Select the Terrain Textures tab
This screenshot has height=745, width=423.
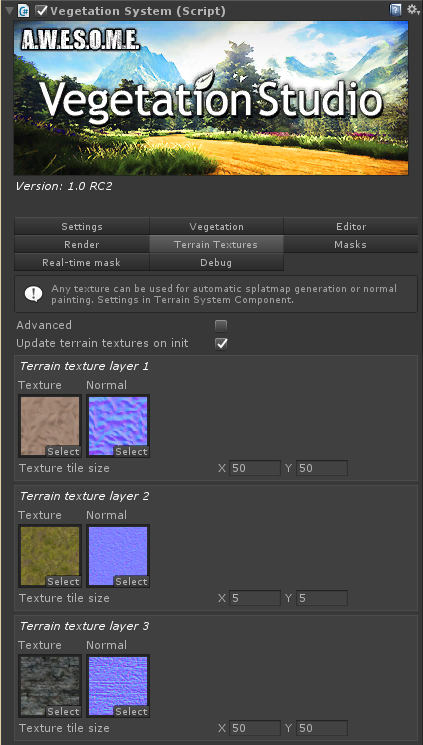pyautogui.click(x=216, y=245)
